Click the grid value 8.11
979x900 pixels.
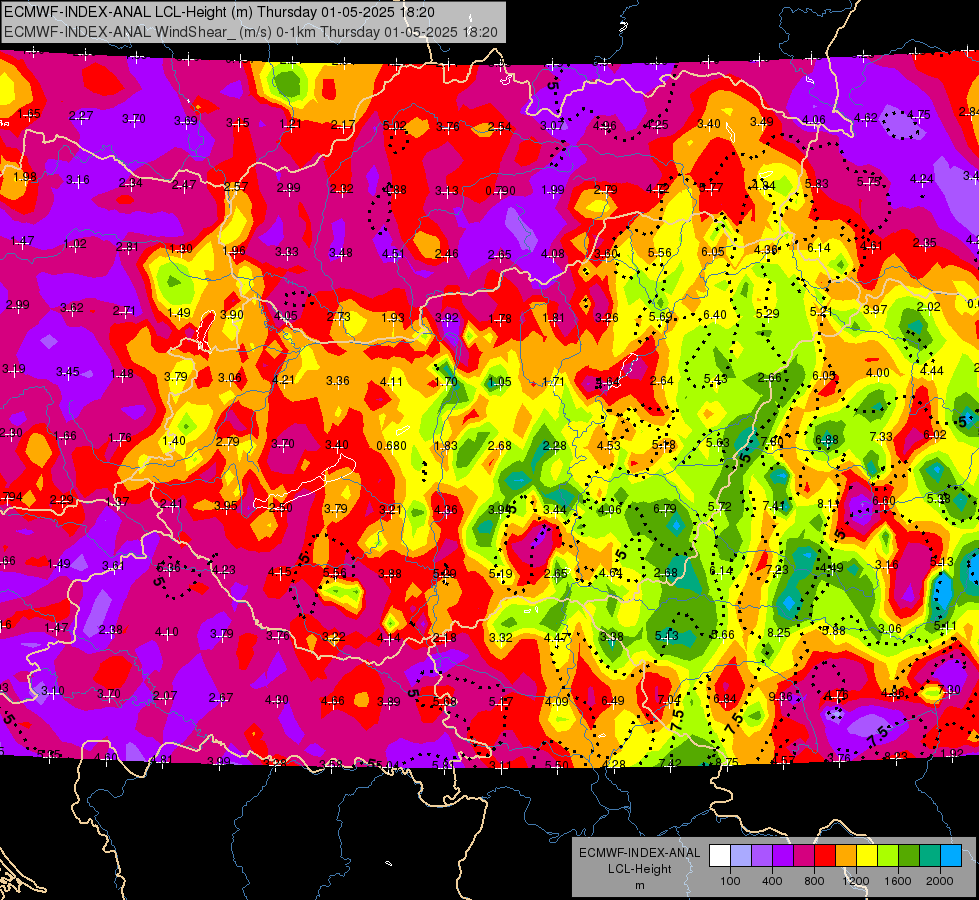(829, 503)
